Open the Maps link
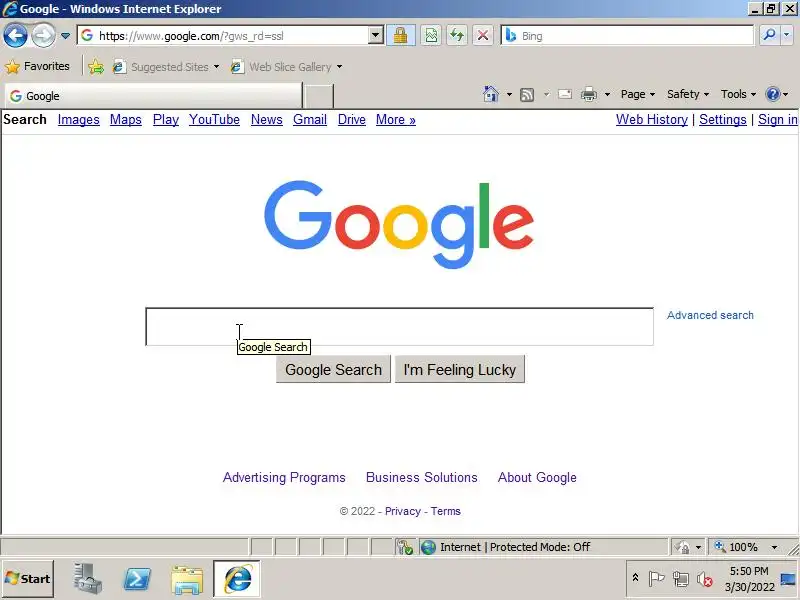 click(126, 119)
